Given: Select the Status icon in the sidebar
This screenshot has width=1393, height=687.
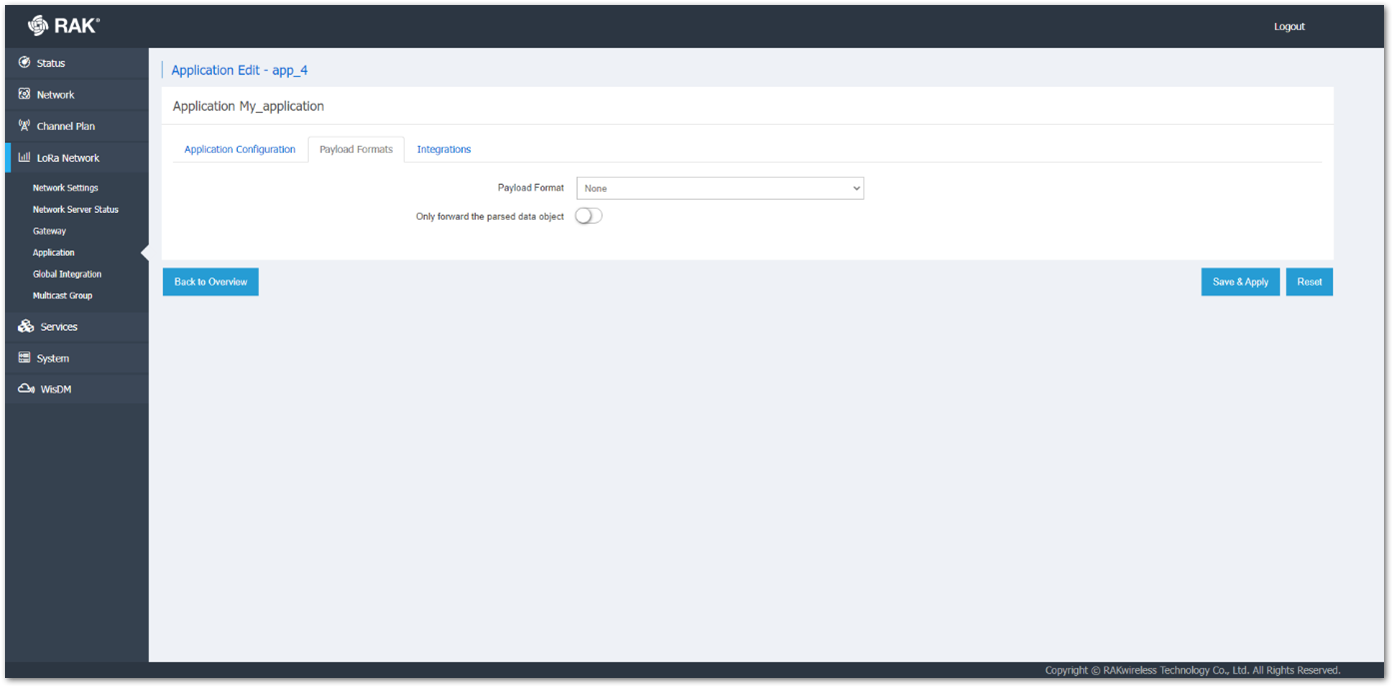Looking at the screenshot, I should (24, 61).
